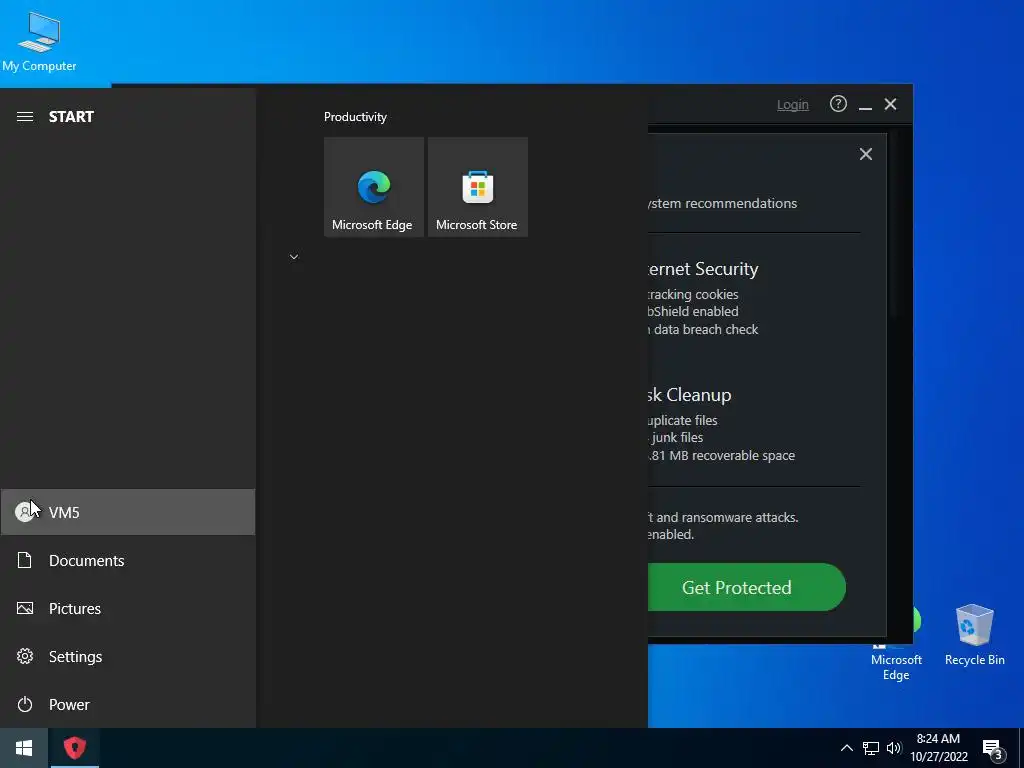1024x768 pixels.
Task: Click the Productivity group heading
Action: click(x=355, y=117)
